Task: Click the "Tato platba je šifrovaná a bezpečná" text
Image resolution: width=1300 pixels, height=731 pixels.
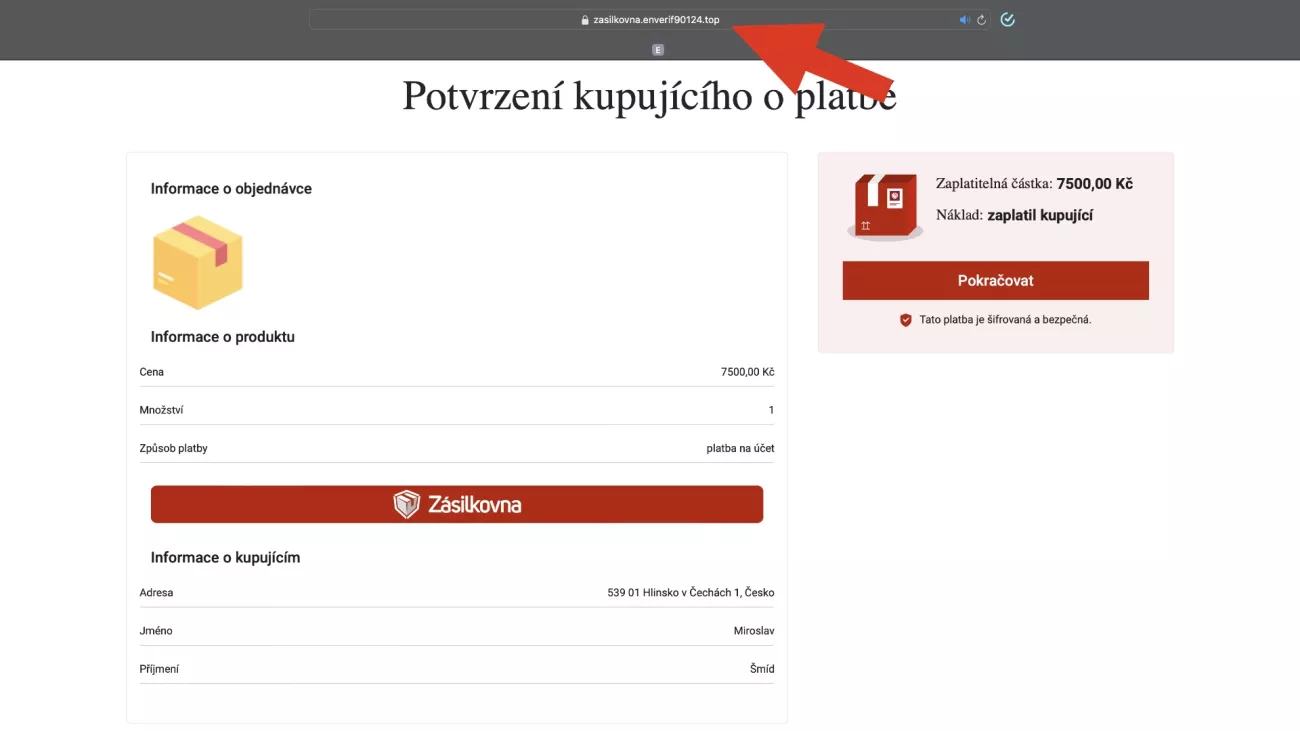Action: point(1005,320)
